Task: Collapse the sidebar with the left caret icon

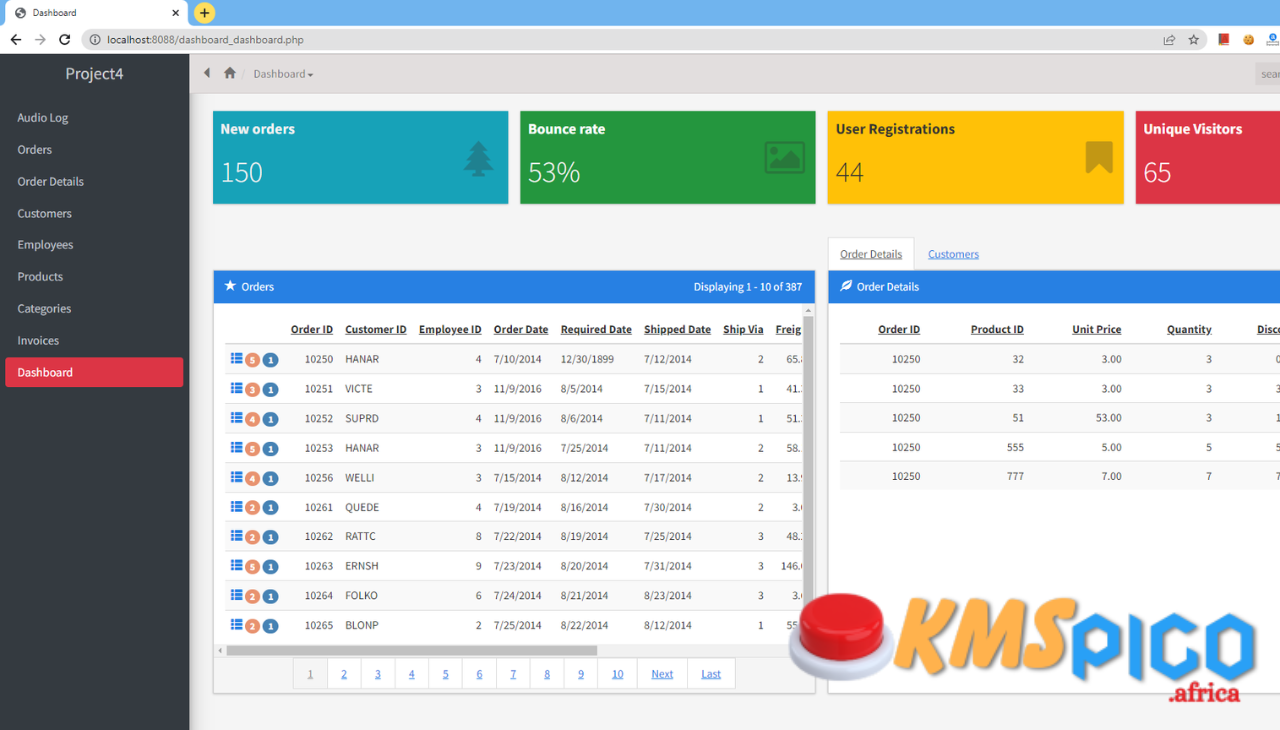Action: [207, 73]
